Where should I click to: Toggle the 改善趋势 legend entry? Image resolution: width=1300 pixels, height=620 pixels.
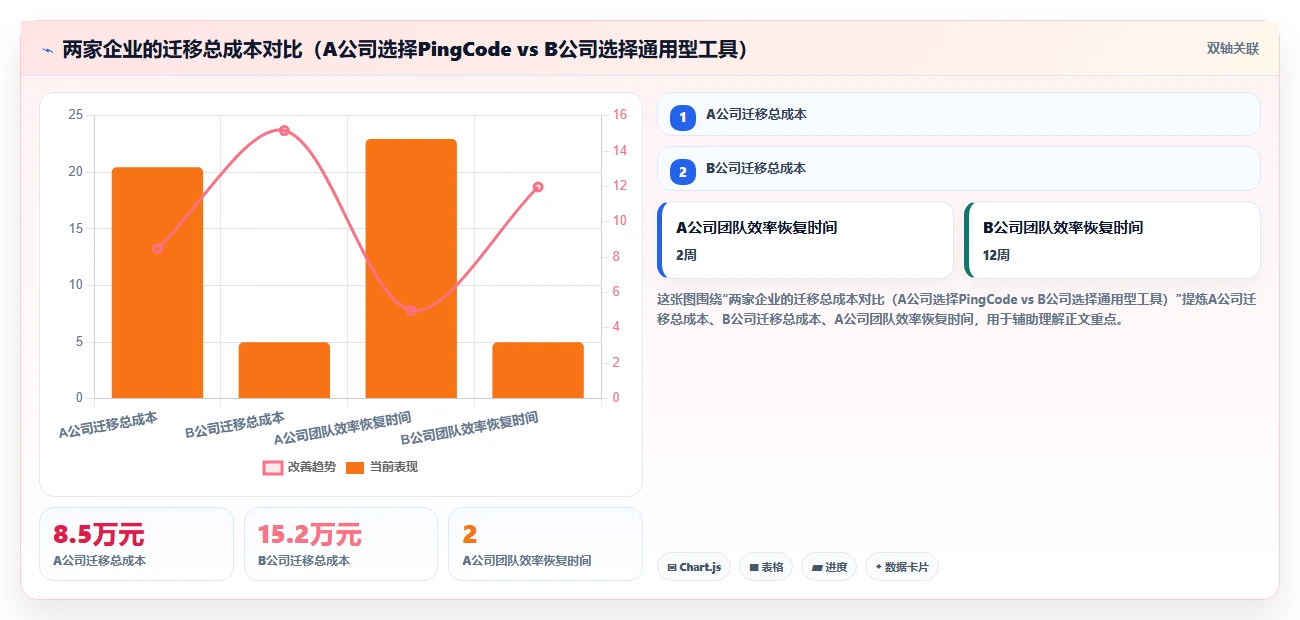pos(297,467)
